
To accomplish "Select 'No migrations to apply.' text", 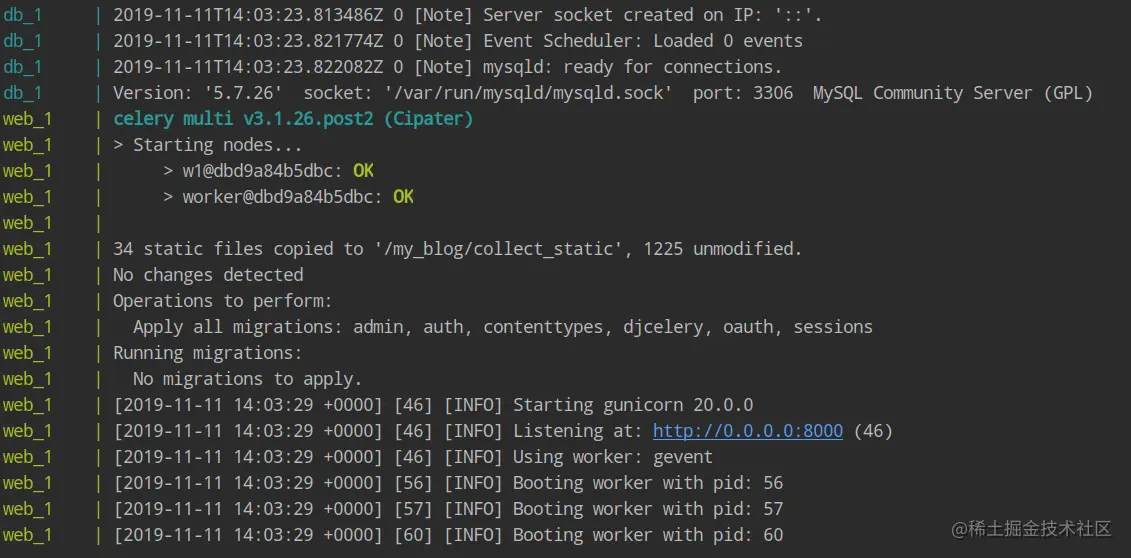I will click(247, 379).
